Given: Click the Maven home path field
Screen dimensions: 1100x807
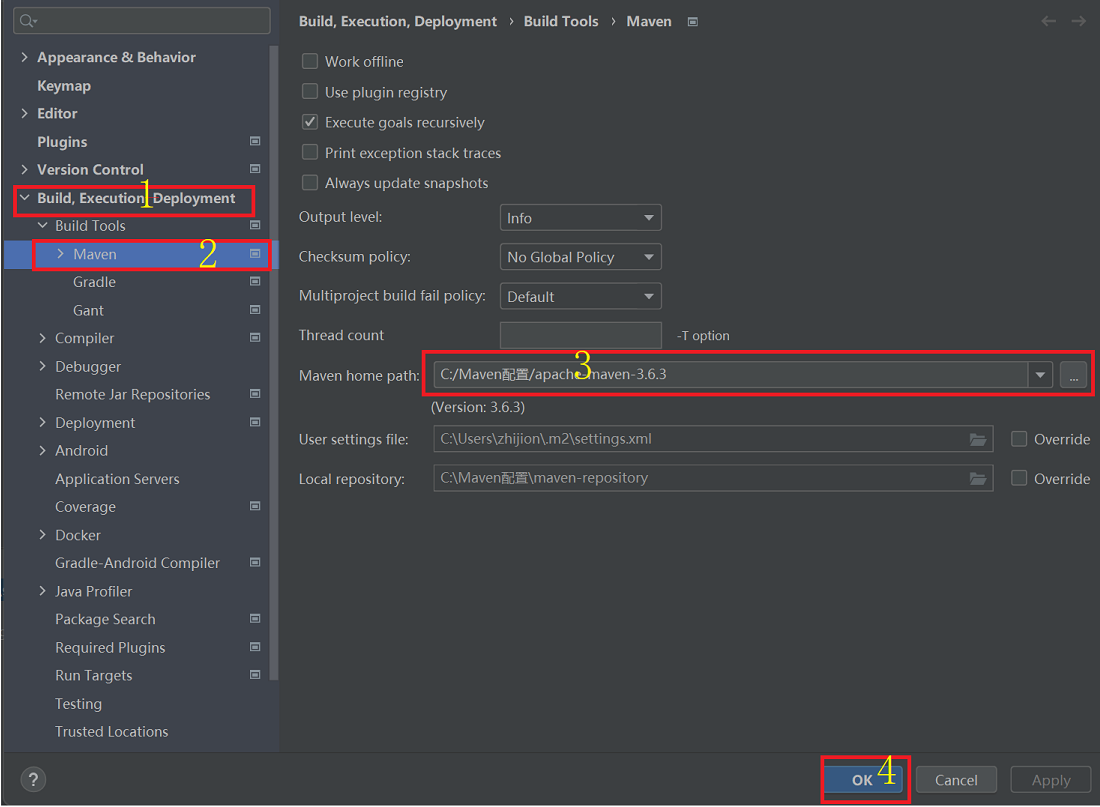Looking at the screenshot, I should (x=731, y=375).
